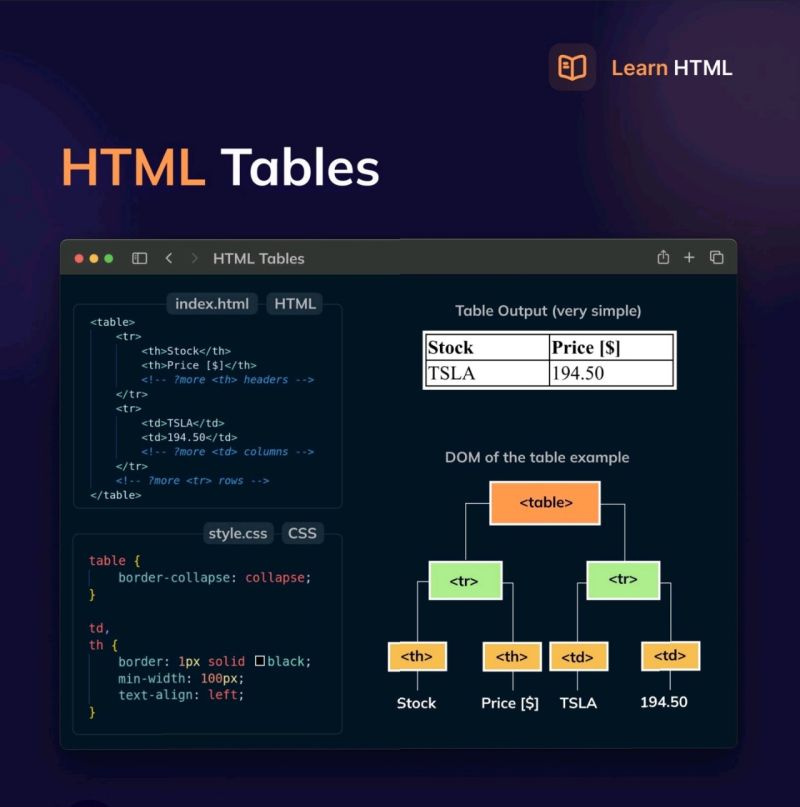800x807 pixels.
Task: Click the orange <table> DOM node
Action: pyautogui.click(x=545, y=503)
